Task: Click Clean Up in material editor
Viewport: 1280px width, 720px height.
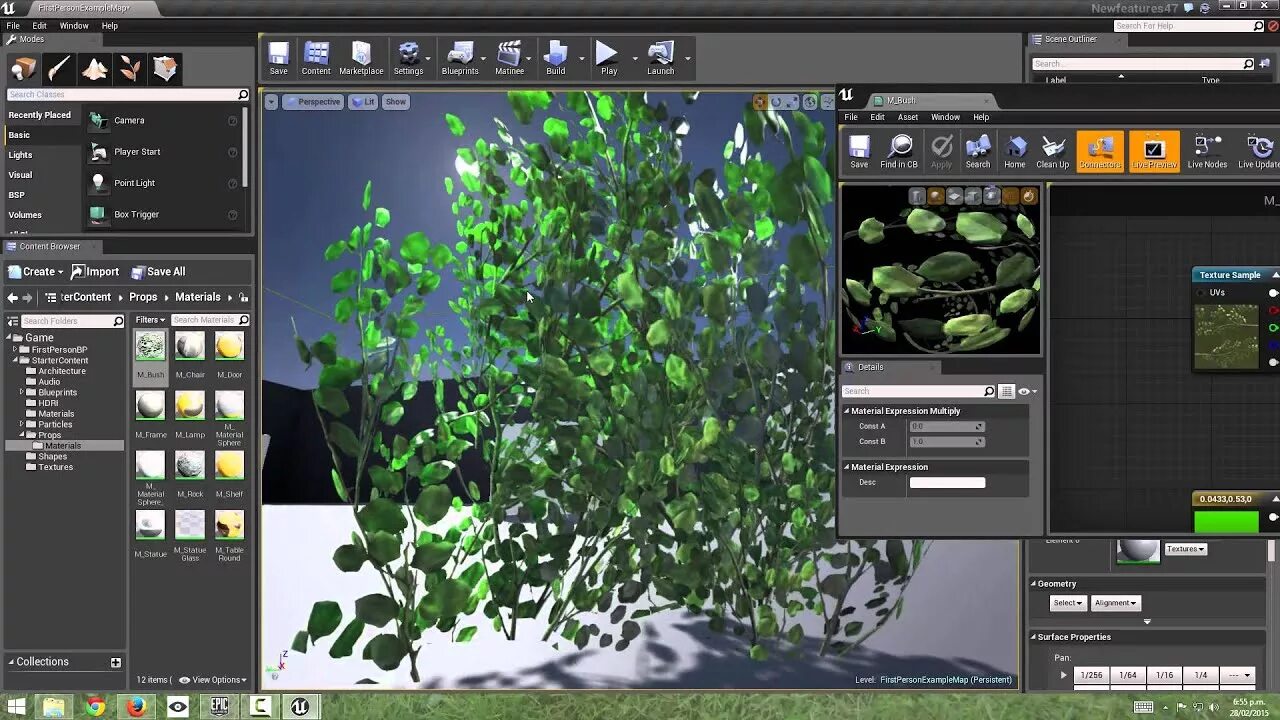Action: pos(1052,152)
